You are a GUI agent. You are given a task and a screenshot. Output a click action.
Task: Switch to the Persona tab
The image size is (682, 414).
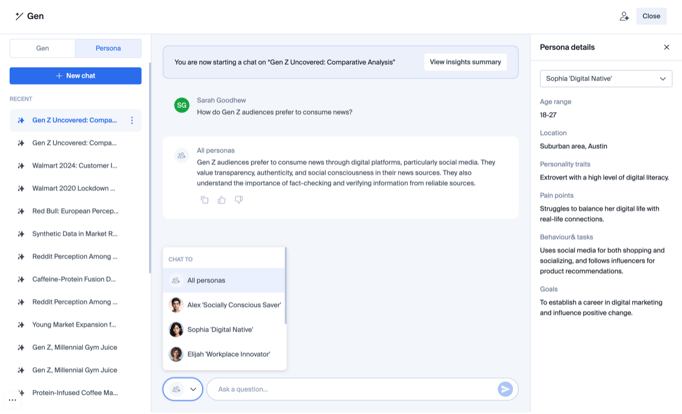click(108, 48)
